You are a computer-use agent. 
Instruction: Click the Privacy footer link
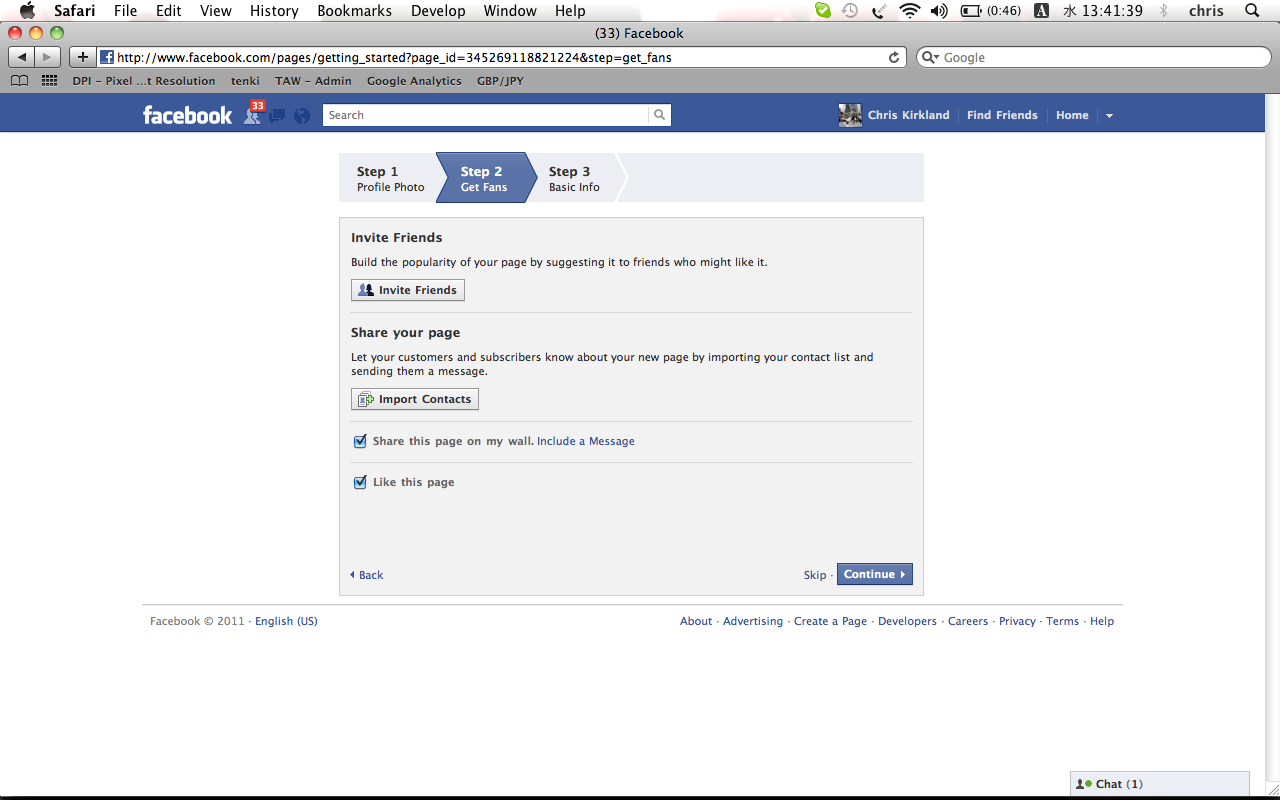pos(1017,621)
